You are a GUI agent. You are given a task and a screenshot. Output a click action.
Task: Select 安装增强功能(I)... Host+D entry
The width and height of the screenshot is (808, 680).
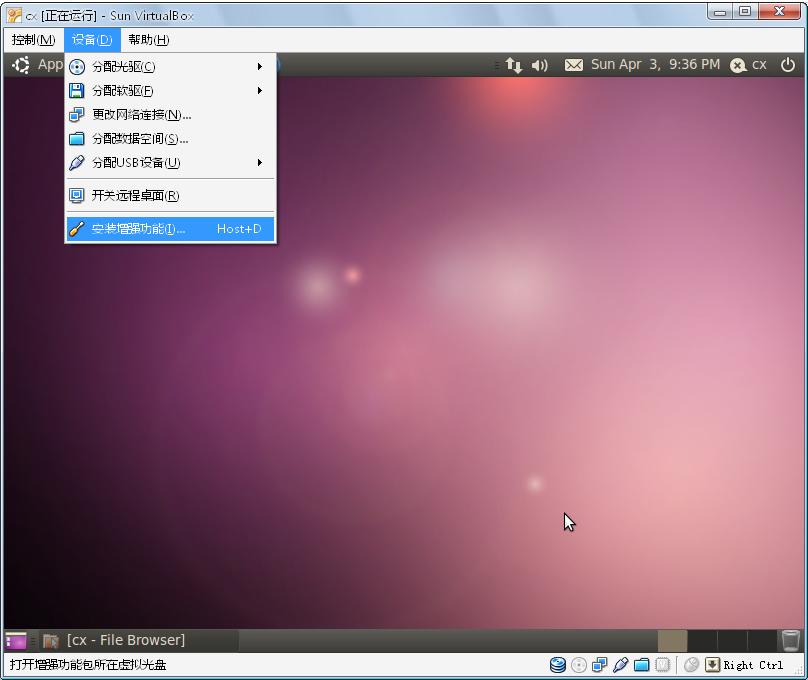tap(170, 229)
